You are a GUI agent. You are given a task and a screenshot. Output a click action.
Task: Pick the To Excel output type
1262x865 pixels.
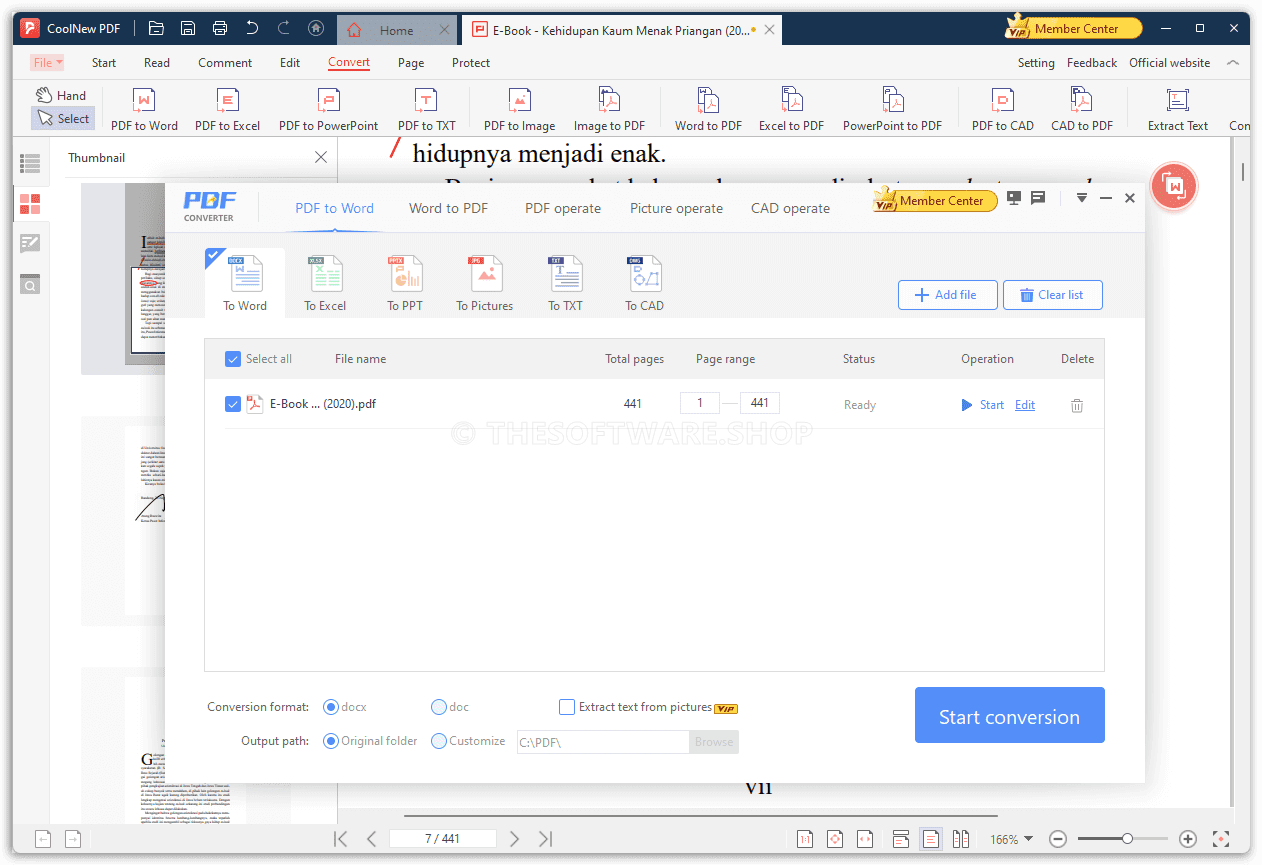pos(325,284)
